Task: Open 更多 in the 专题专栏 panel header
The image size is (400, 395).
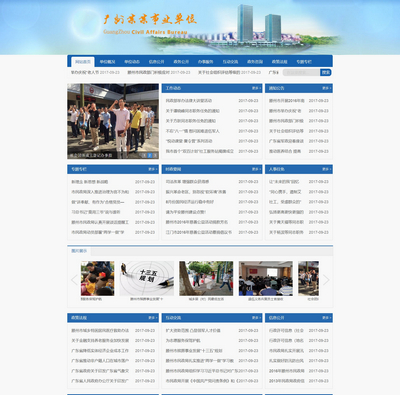Action: (x=153, y=169)
